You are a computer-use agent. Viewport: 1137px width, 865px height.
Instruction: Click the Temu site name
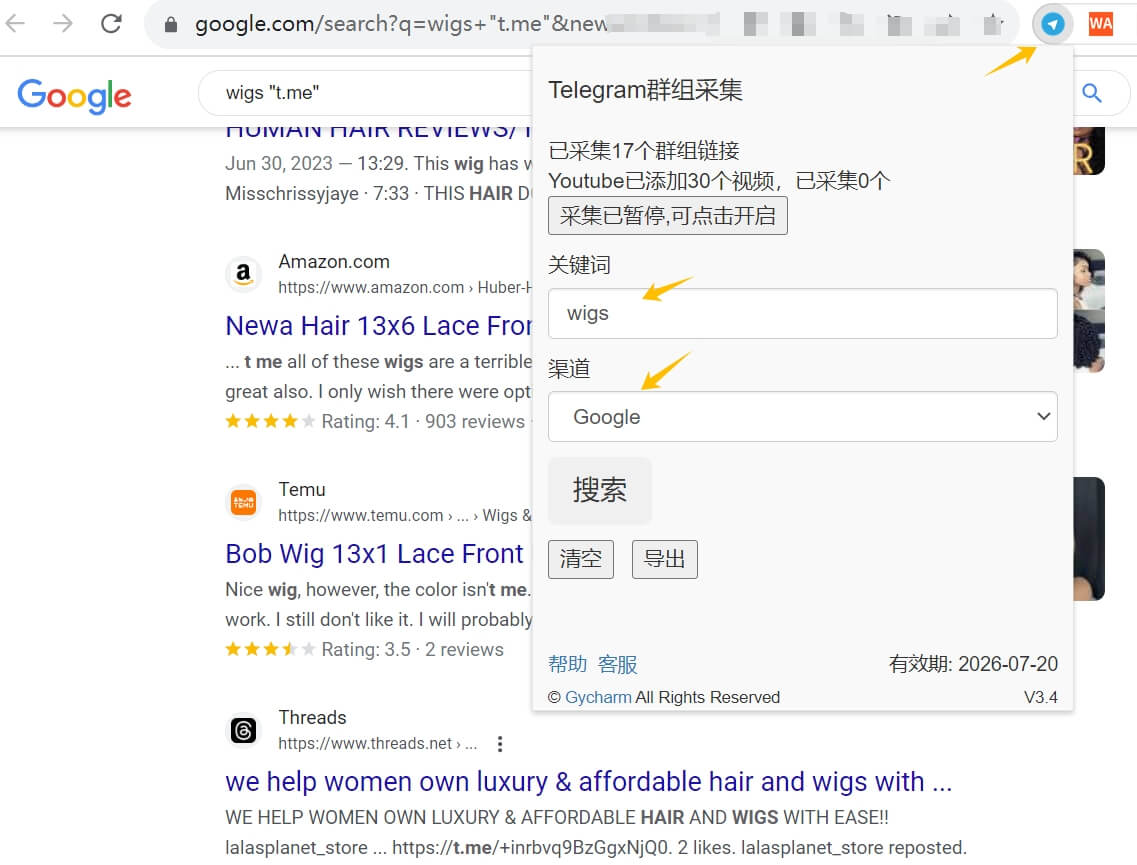302,489
